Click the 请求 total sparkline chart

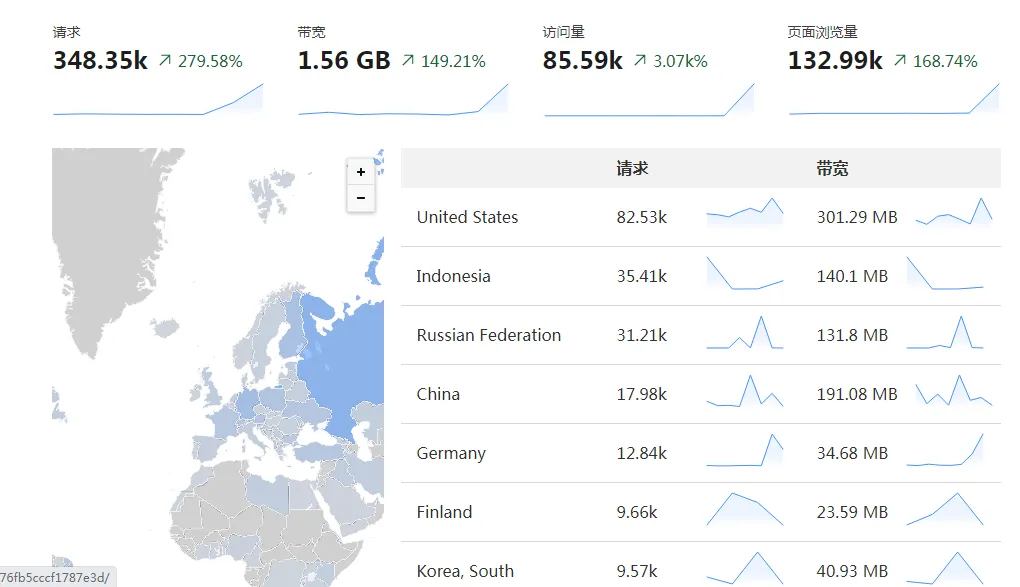coord(158,100)
